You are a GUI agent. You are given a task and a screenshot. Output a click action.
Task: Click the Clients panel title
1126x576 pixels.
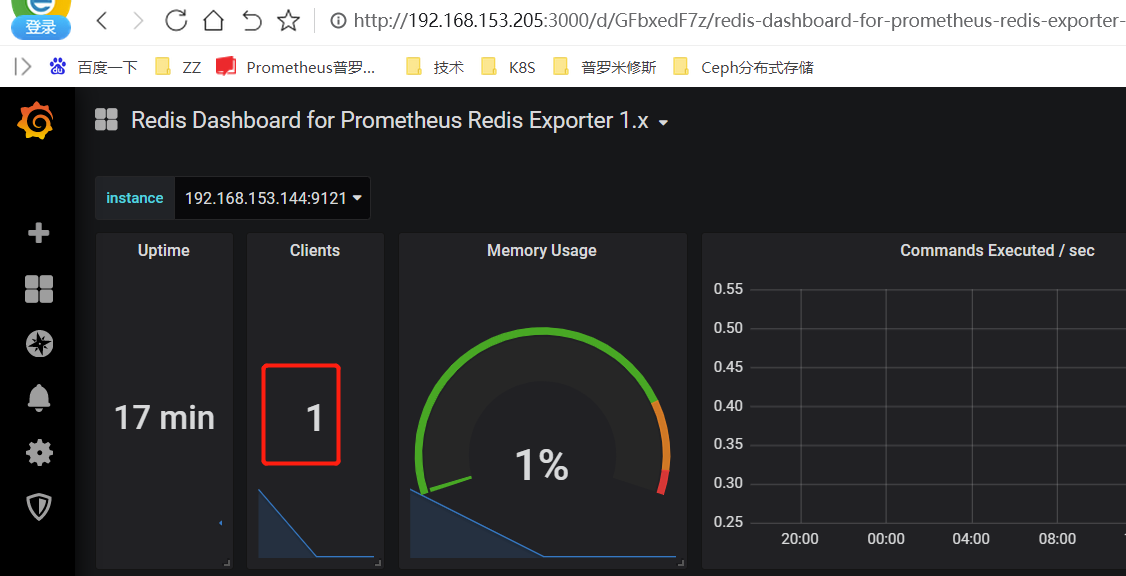point(315,251)
